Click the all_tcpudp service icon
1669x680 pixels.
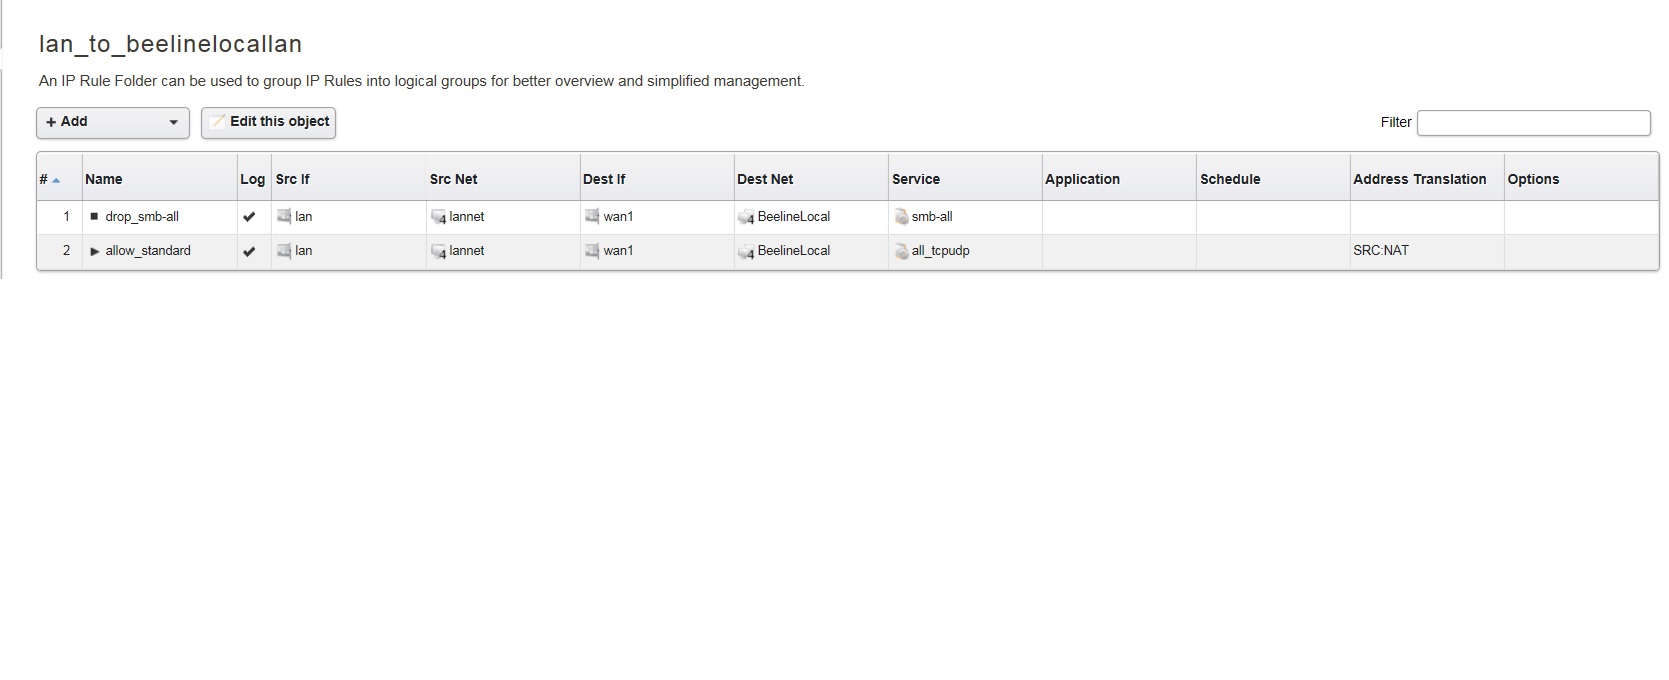tap(901, 252)
